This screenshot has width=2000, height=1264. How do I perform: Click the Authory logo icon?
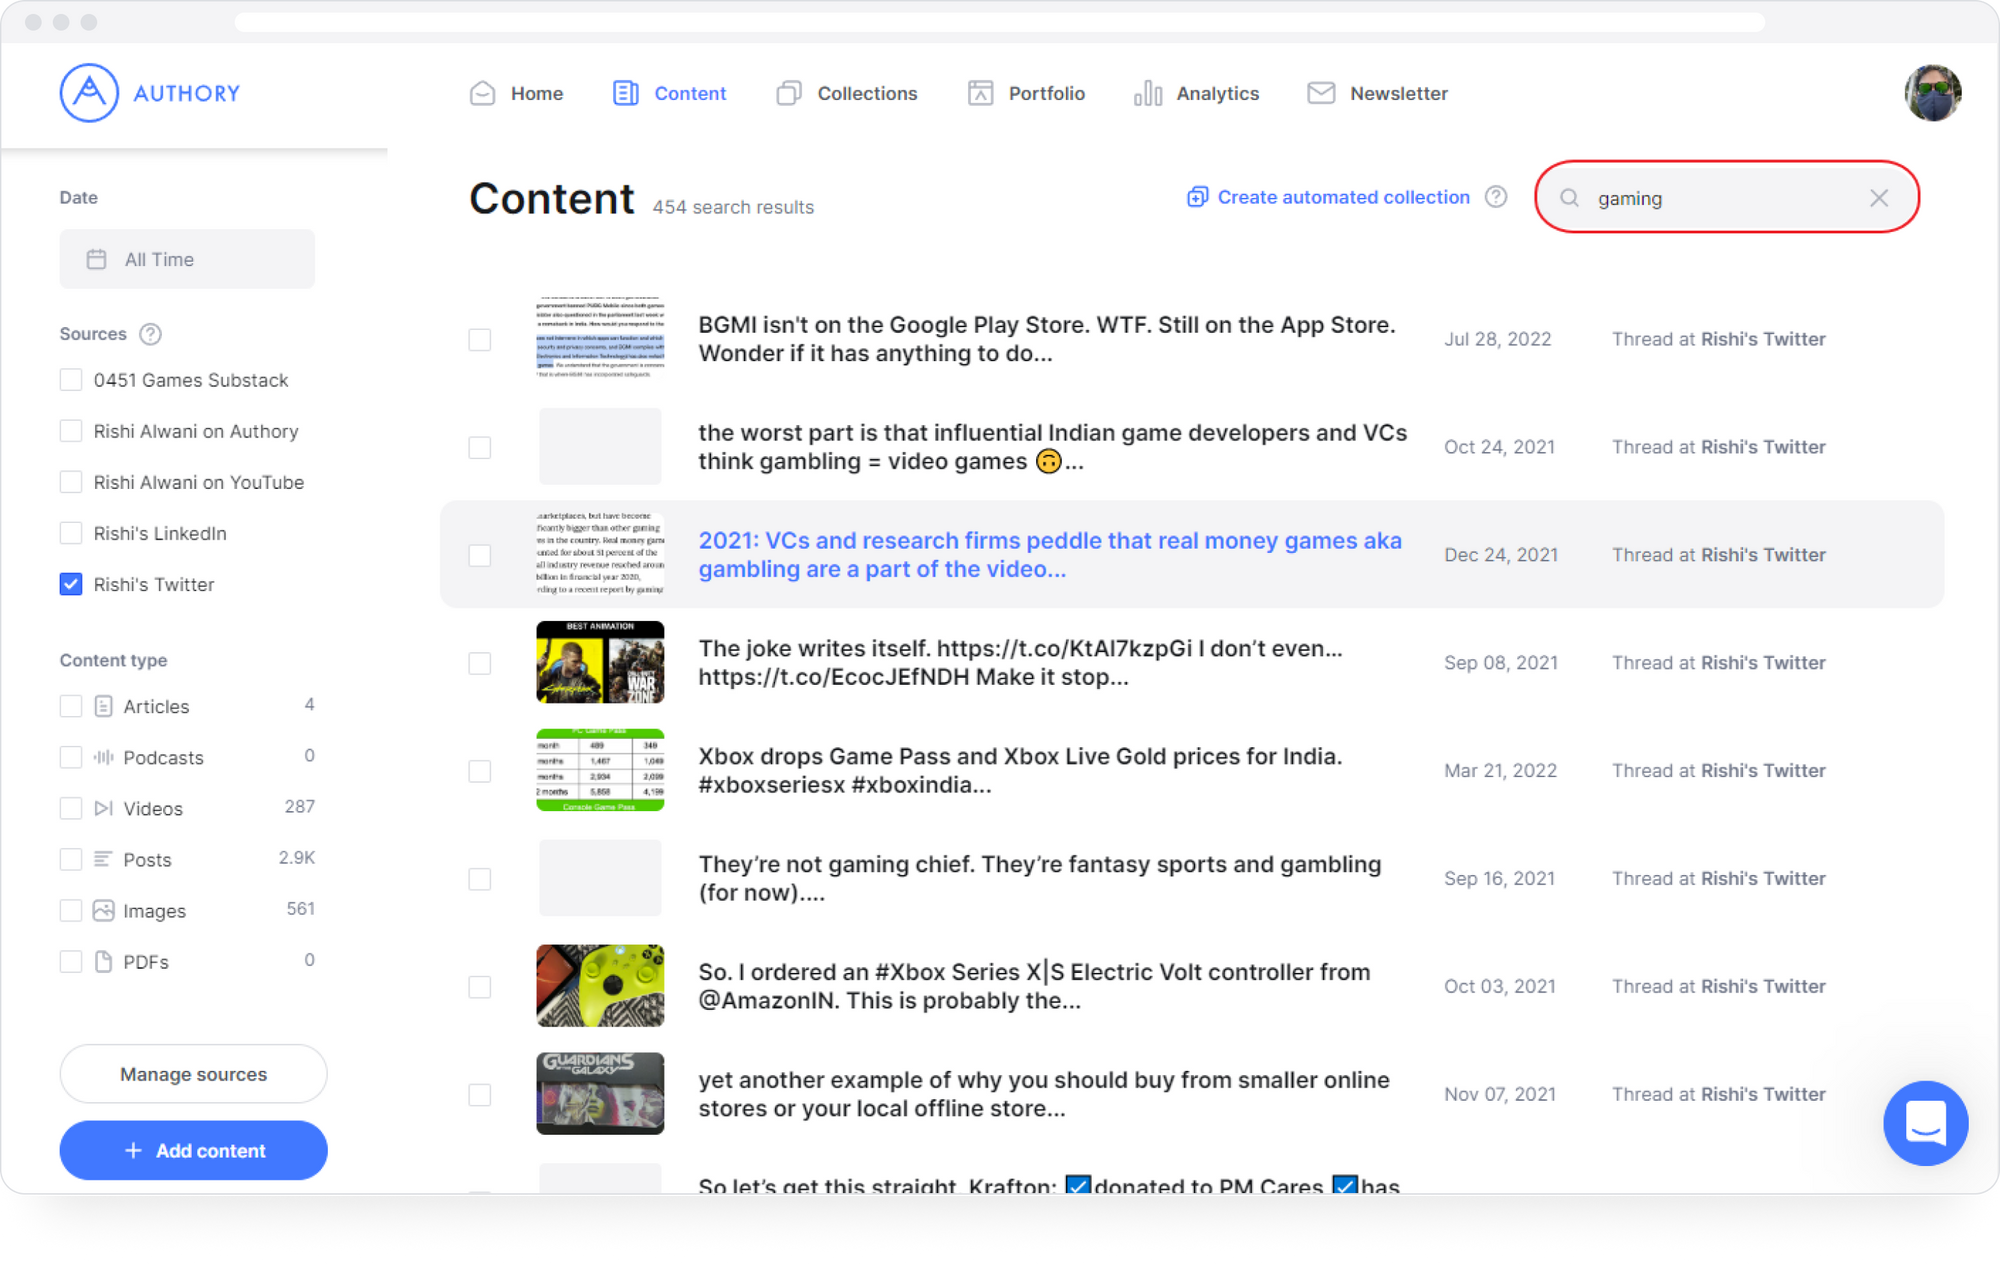coord(89,93)
